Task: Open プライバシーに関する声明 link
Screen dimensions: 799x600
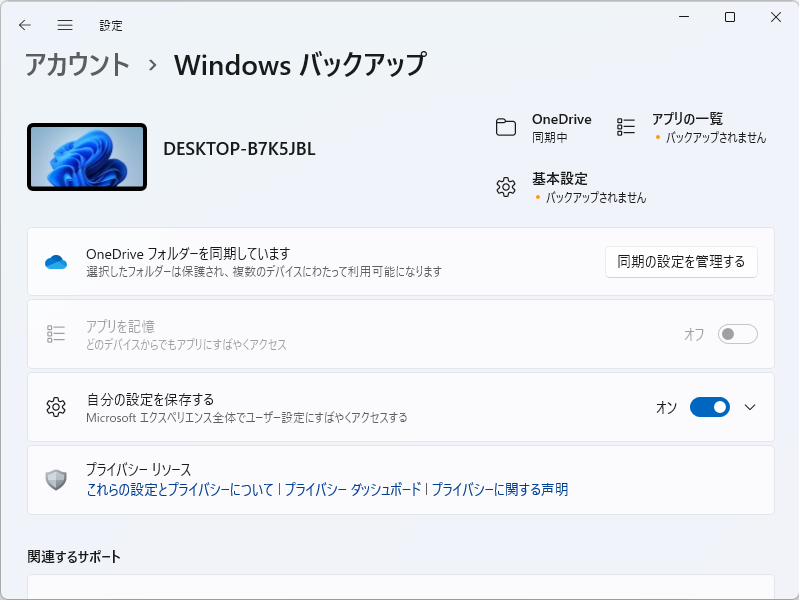Action: coord(500,489)
